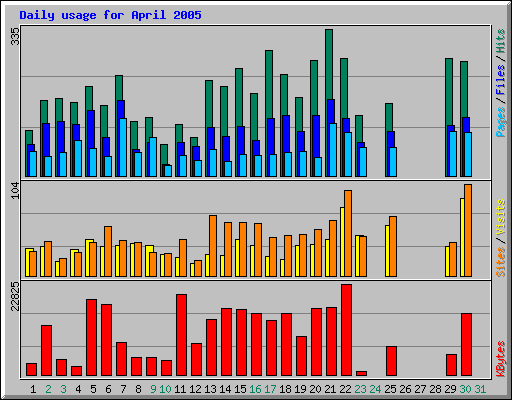Select day label 29

coord(450,389)
